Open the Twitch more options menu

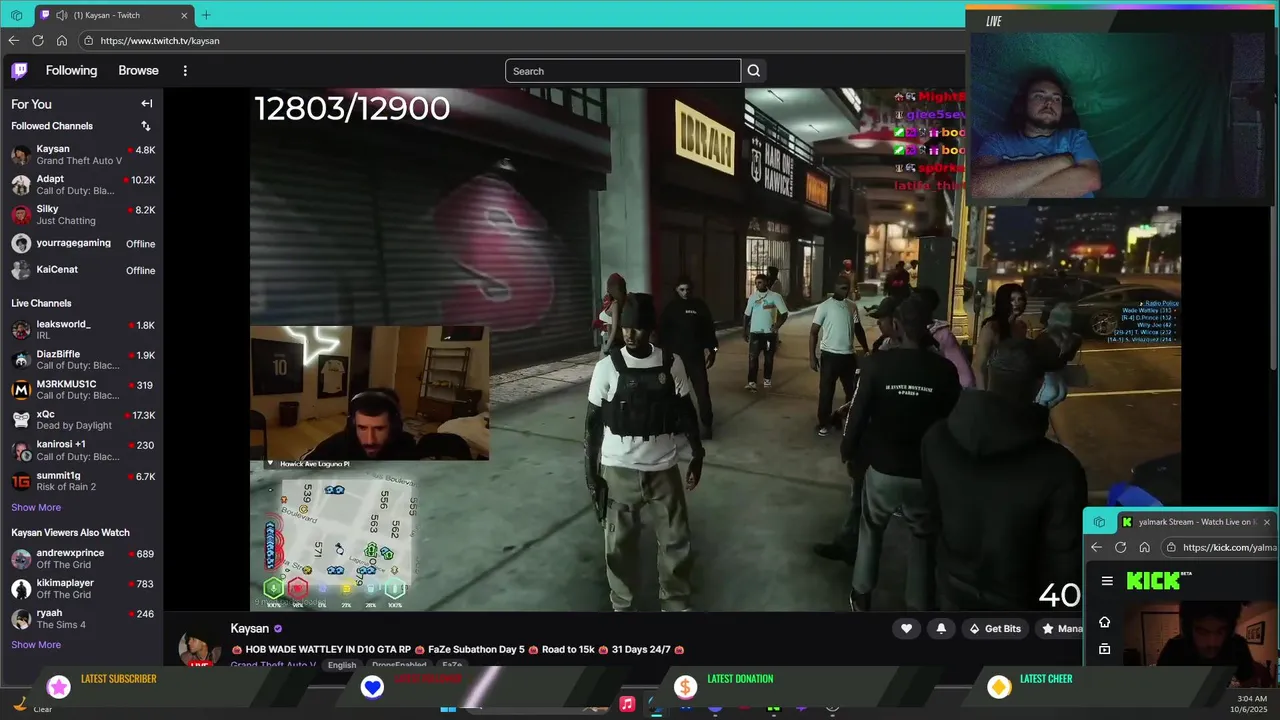coord(185,71)
